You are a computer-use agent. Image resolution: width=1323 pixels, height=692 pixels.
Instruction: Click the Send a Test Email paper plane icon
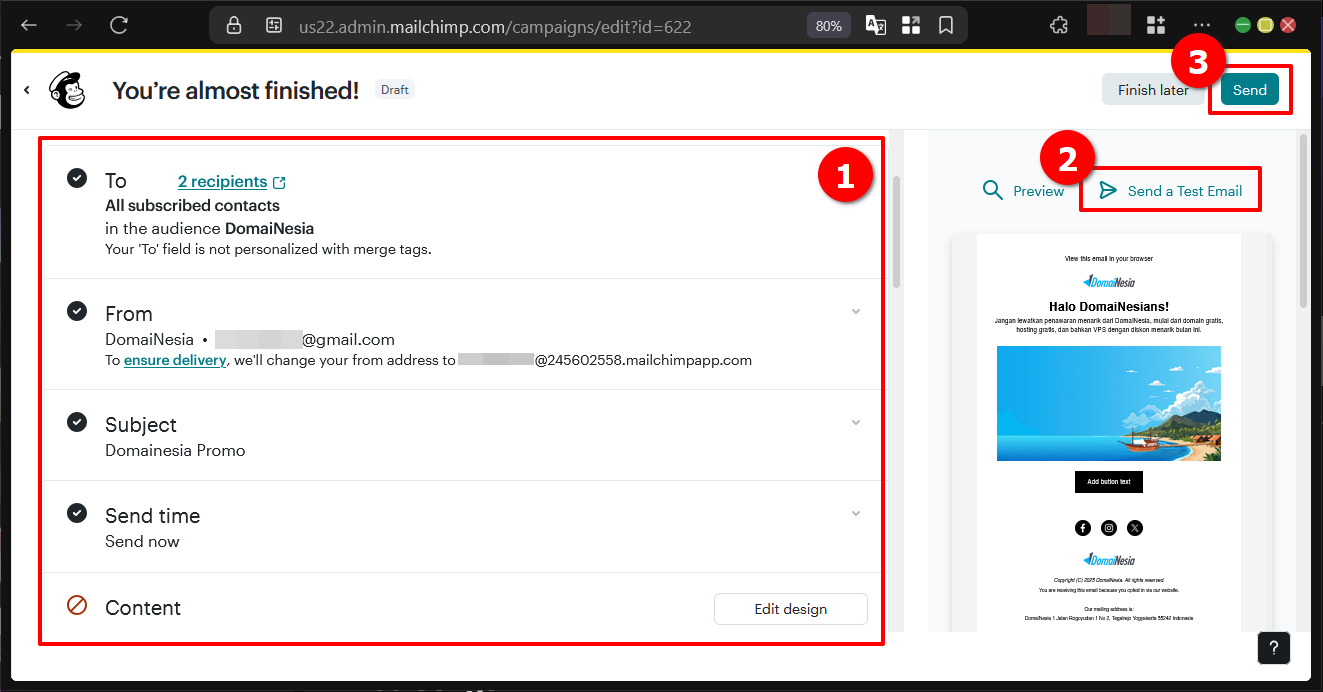(1106, 189)
